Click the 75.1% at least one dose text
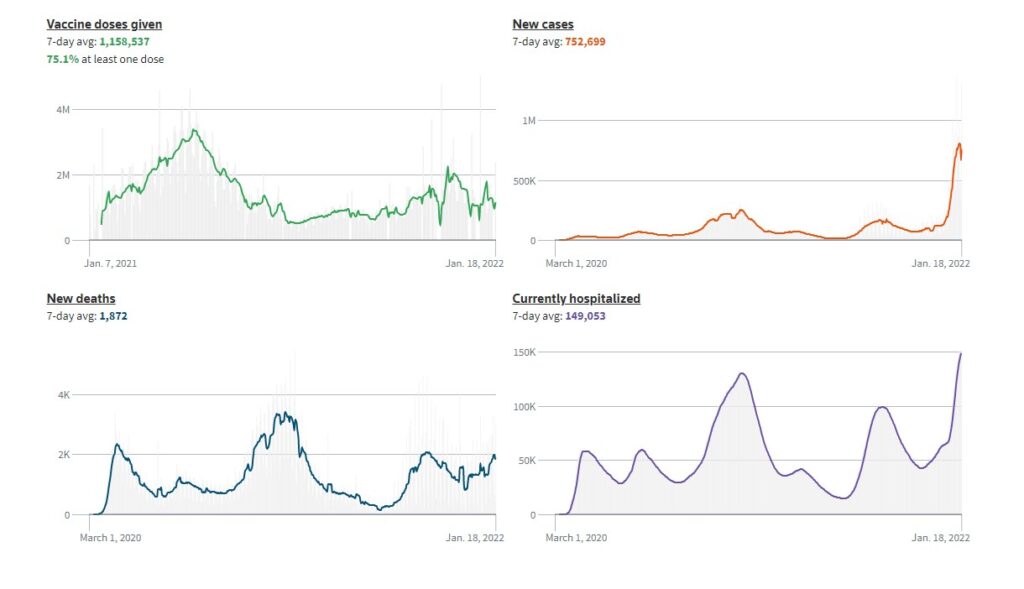1024x589 pixels. click(105, 59)
